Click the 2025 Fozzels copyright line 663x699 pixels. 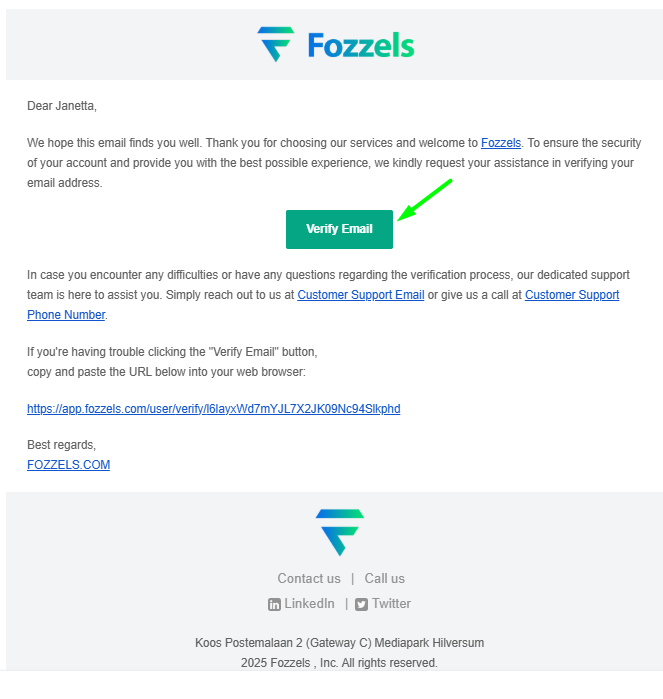click(339, 663)
